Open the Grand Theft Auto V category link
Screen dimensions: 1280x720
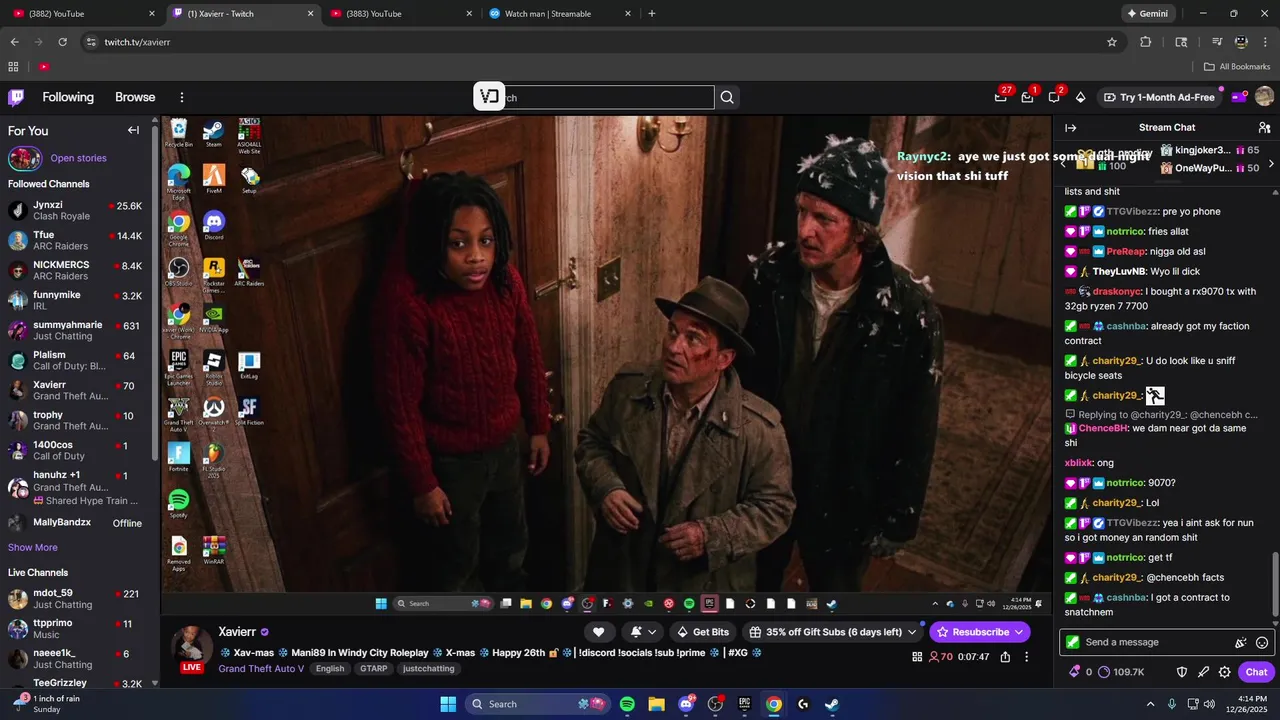(261, 668)
